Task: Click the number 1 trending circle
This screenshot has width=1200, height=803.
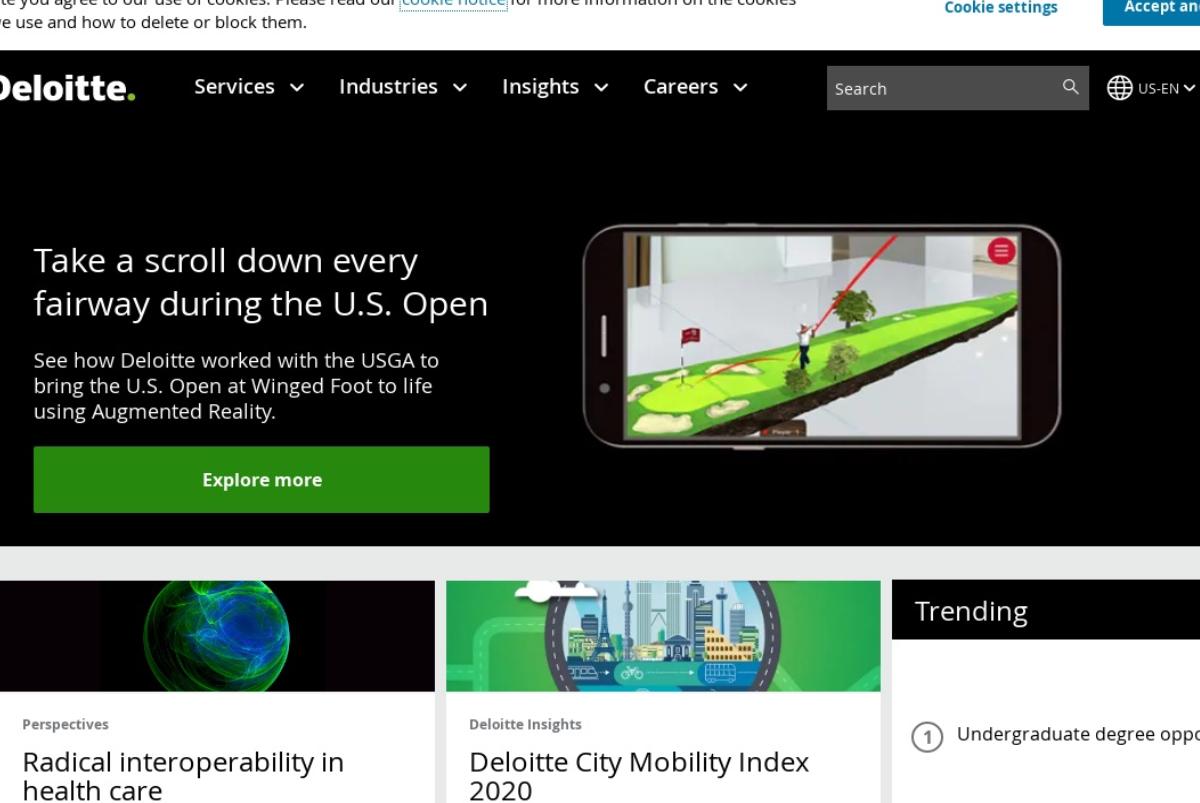Action: tap(927, 738)
